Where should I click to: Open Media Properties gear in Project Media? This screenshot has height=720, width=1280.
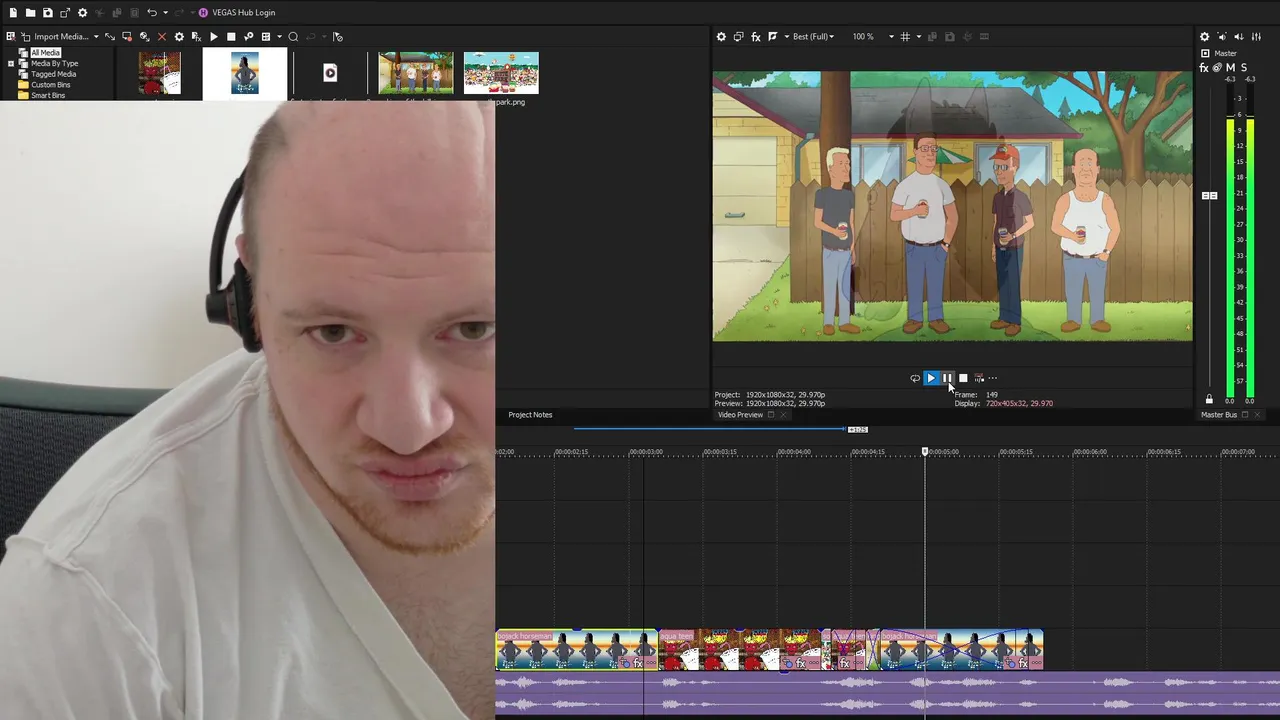coord(179,37)
